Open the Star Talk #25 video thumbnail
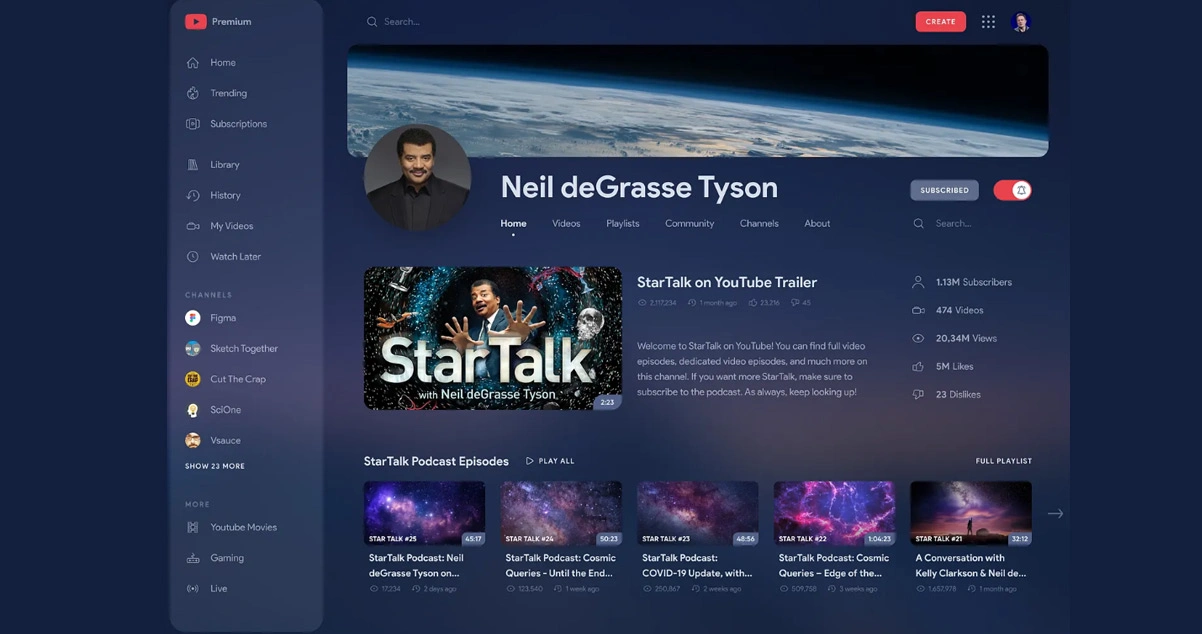Viewport: 1202px width, 634px height. [x=425, y=513]
